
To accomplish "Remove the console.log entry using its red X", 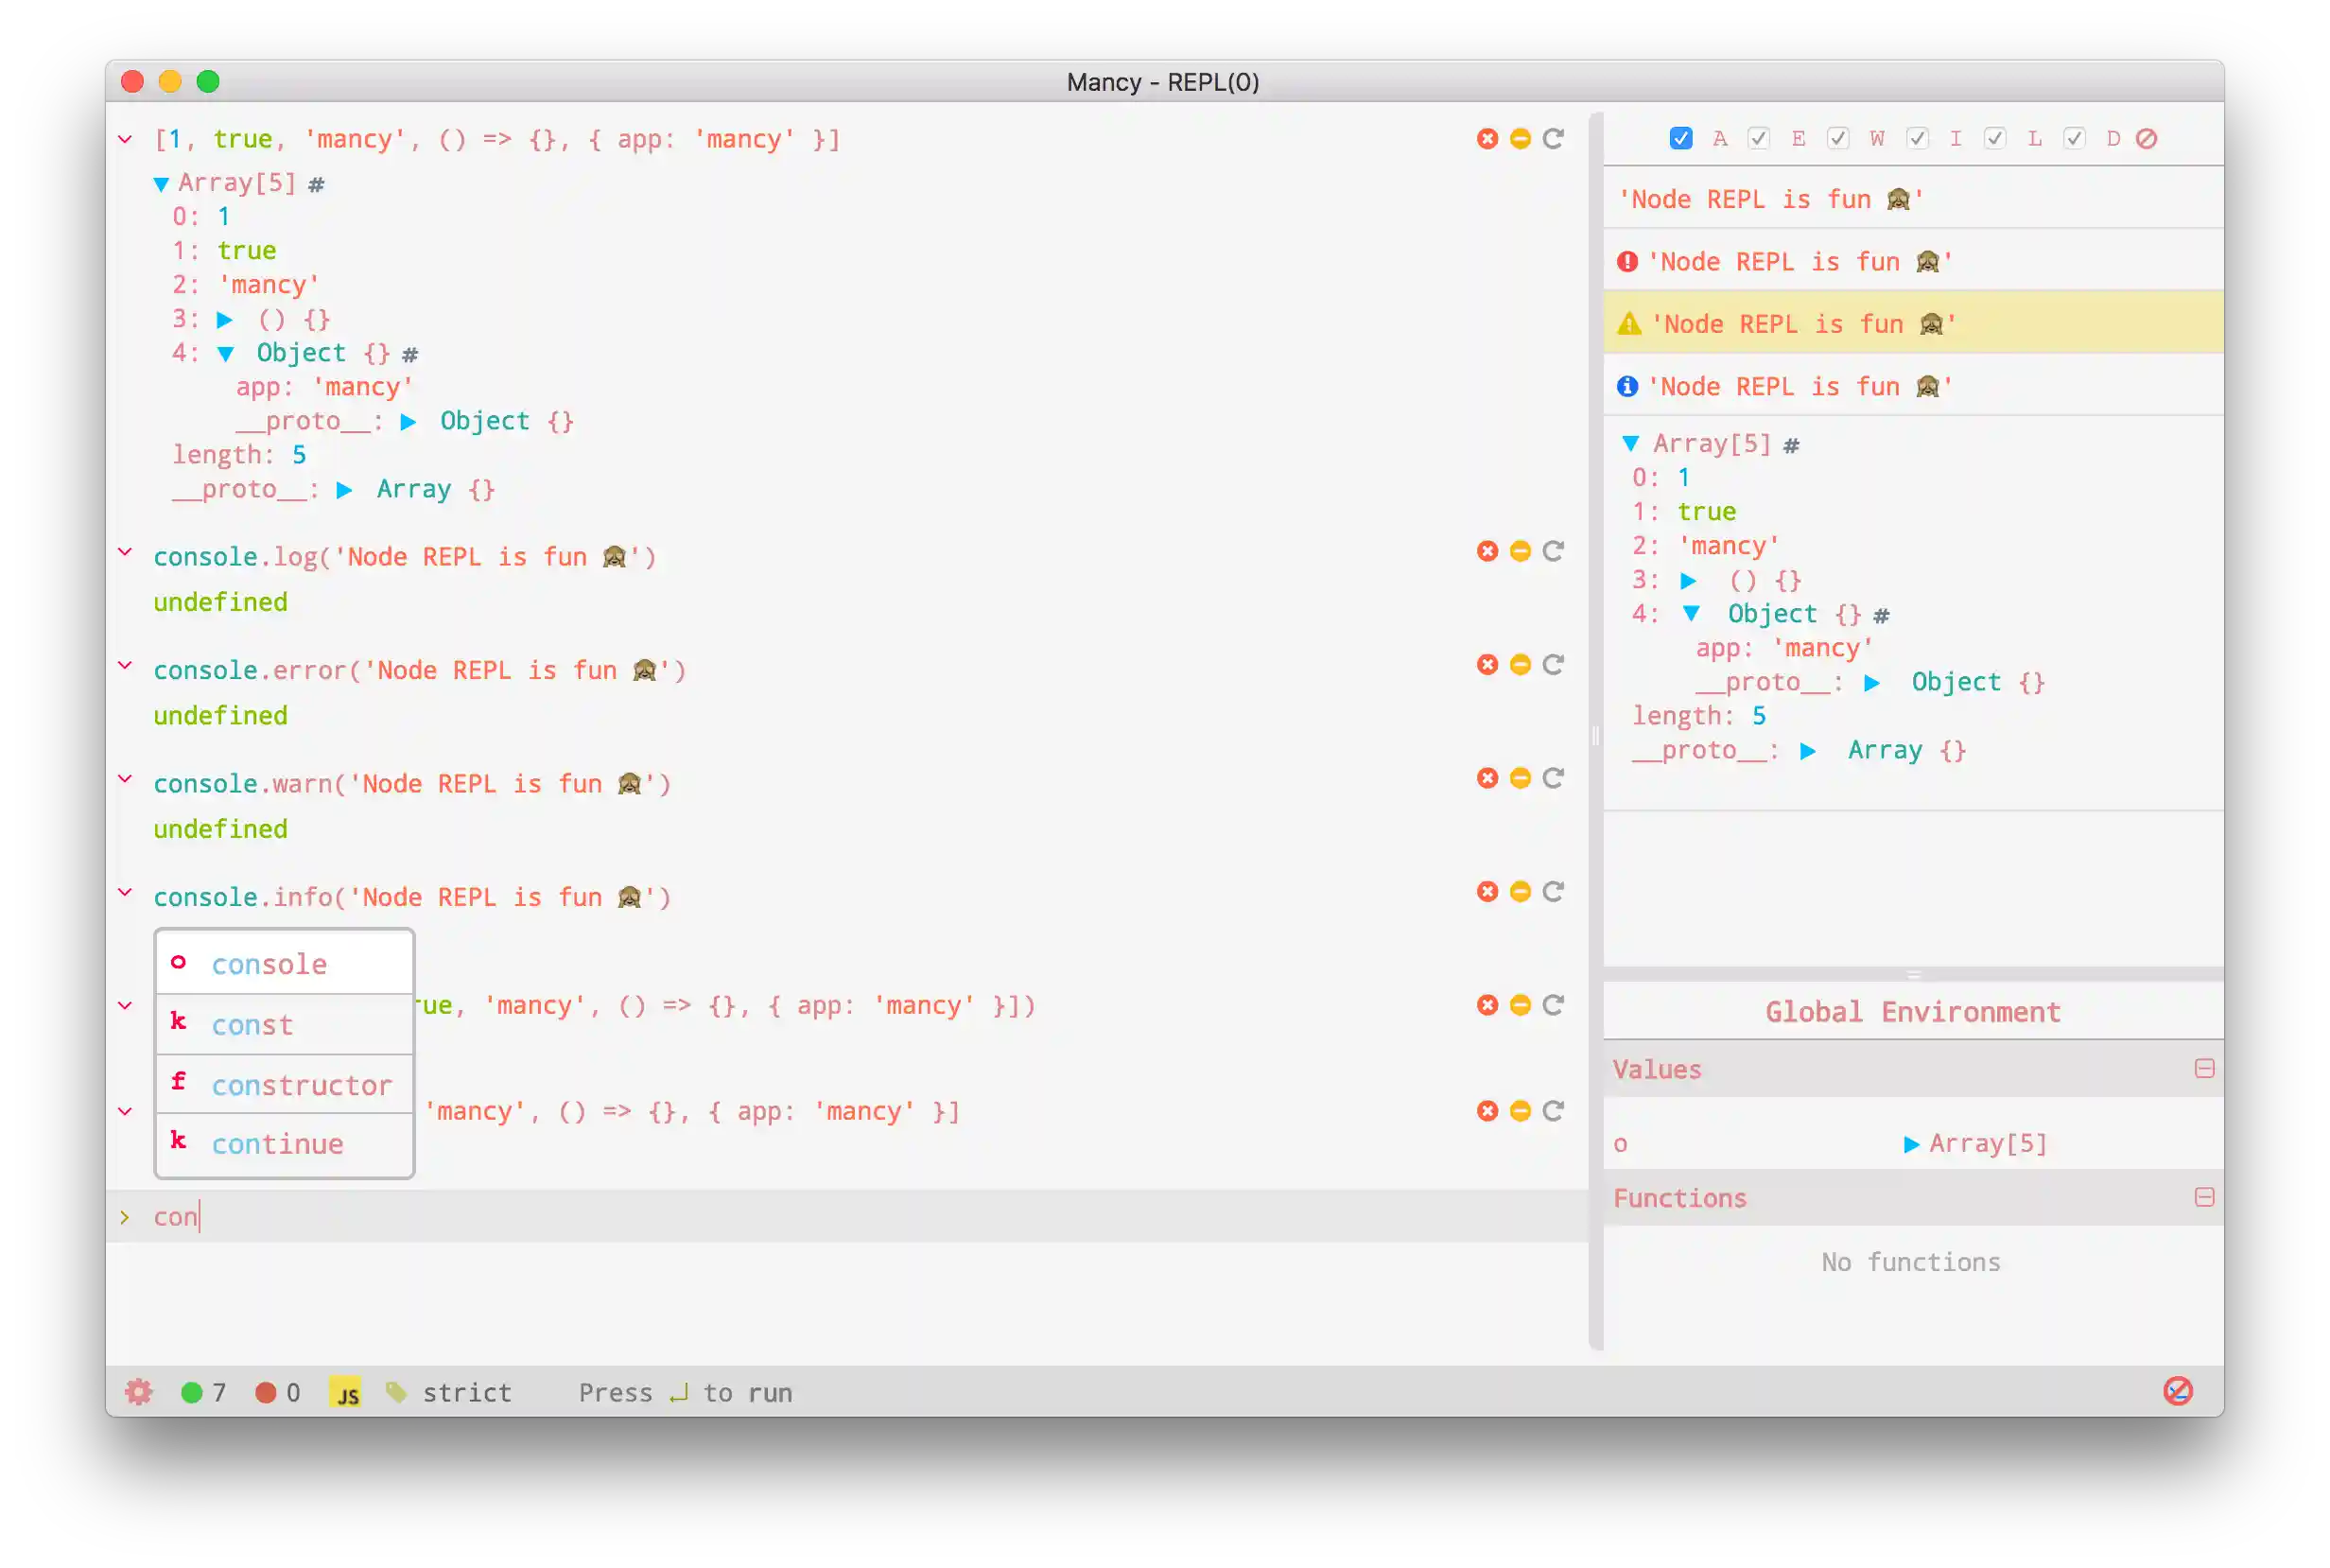I will coord(1487,551).
